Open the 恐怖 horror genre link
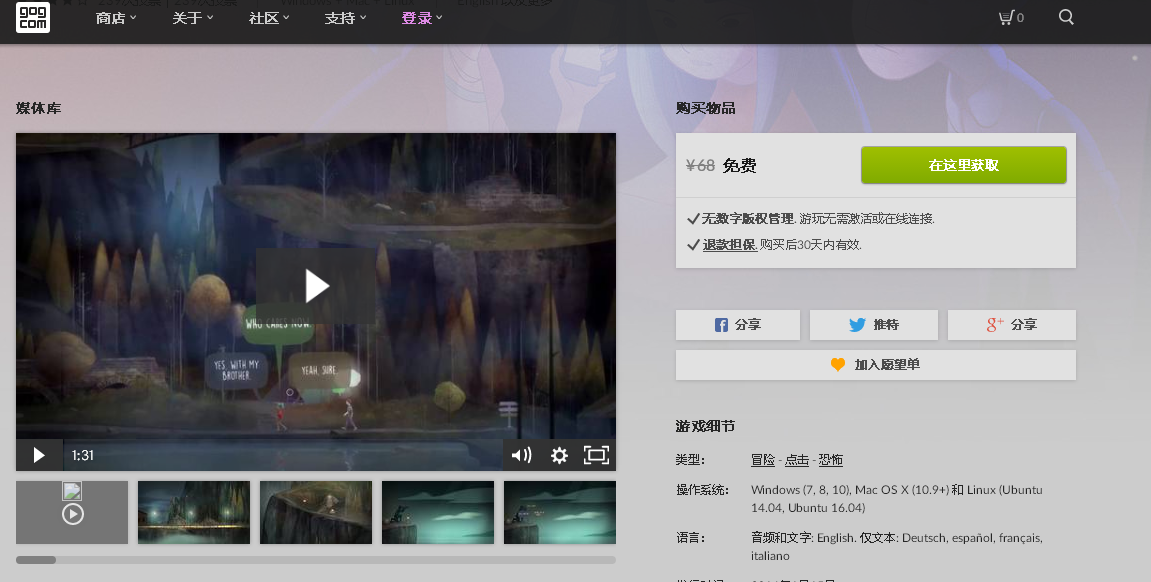 [x=830, y=460]
